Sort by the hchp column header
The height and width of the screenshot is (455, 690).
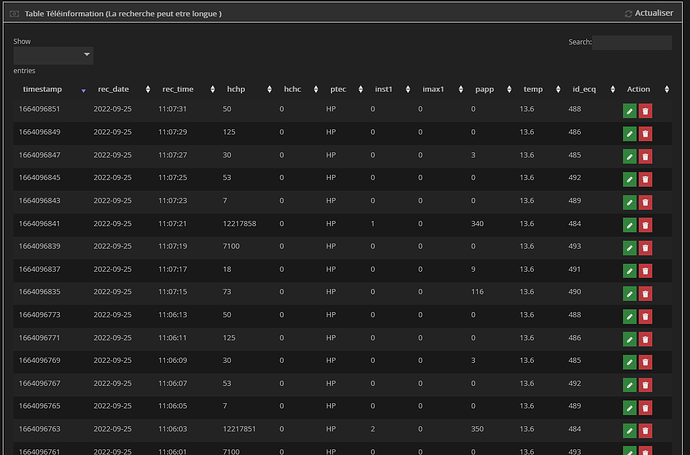pos(236,89)
